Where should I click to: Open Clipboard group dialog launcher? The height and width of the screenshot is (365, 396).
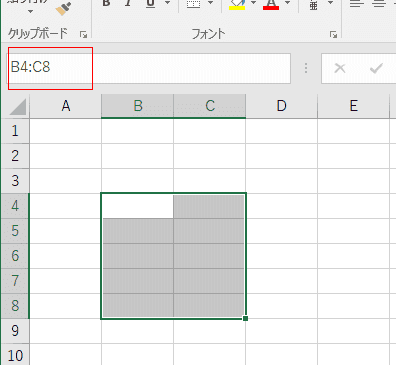pos(83,34)
